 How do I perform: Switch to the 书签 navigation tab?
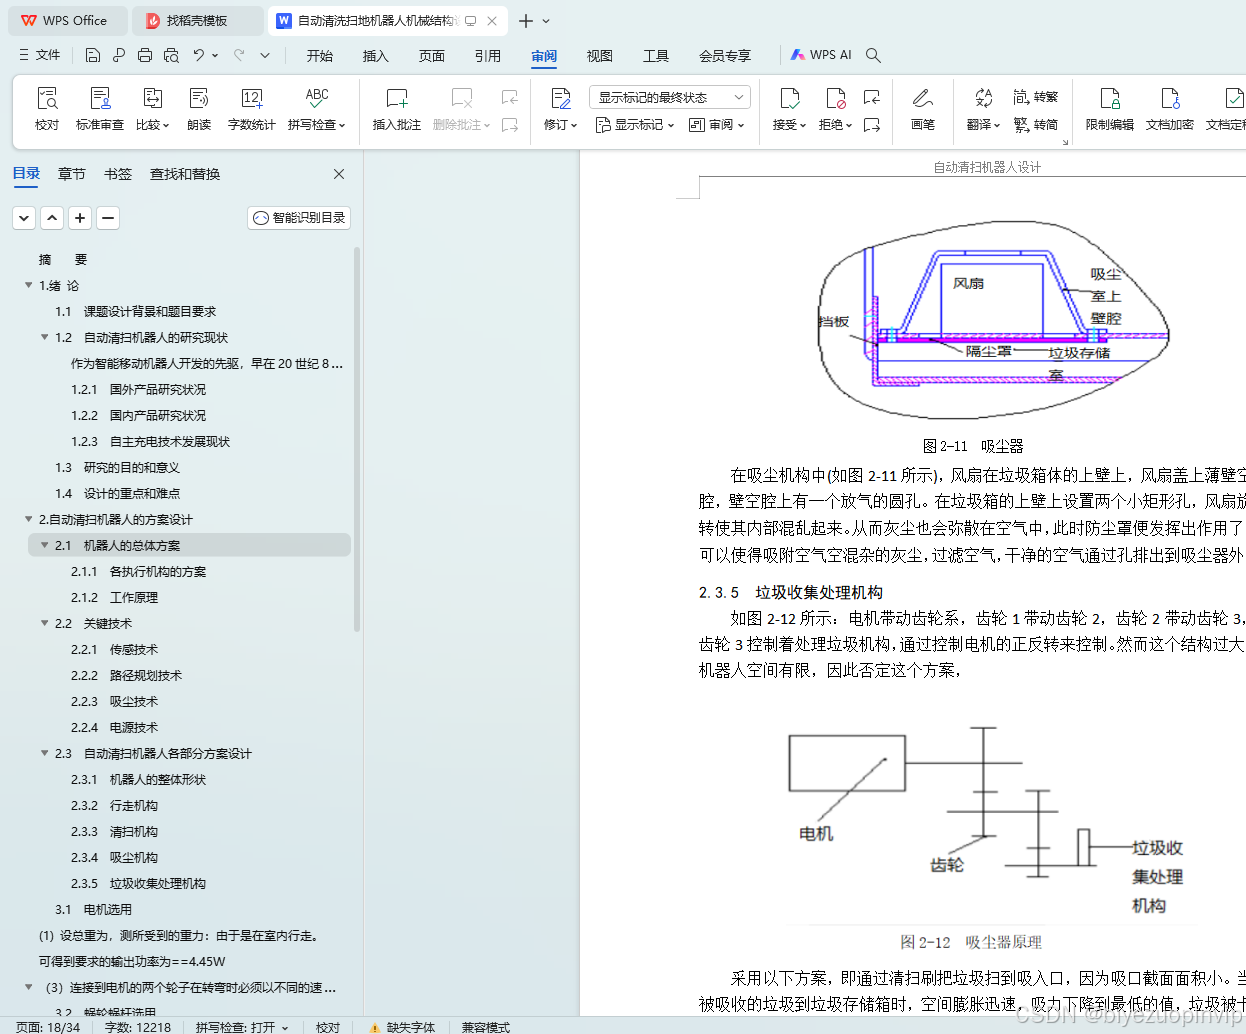[x=118, y=174]
